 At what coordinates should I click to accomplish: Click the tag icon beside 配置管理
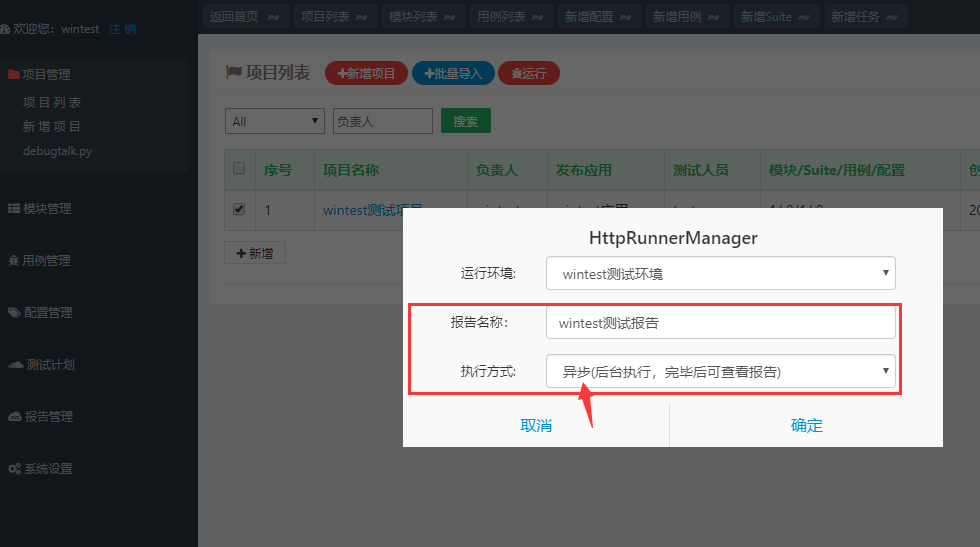(14, 313)
